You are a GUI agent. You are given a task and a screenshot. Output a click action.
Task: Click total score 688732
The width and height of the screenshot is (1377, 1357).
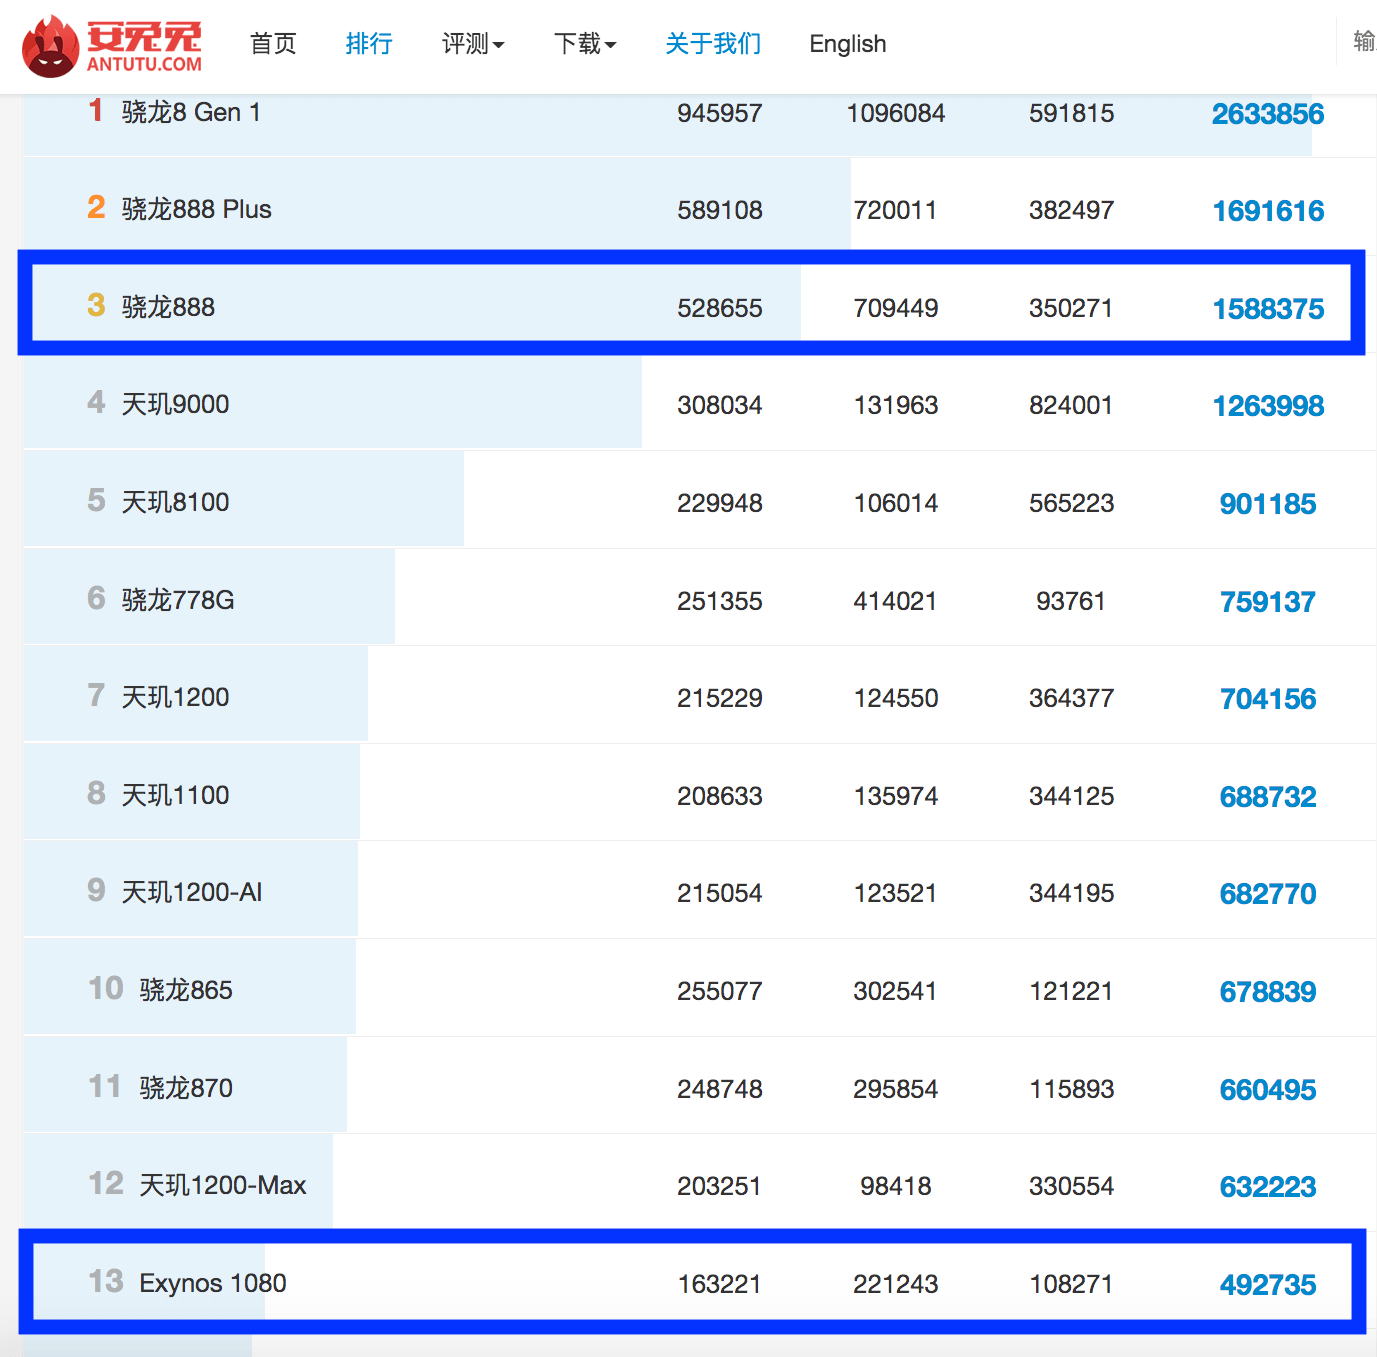(1268, 797)
